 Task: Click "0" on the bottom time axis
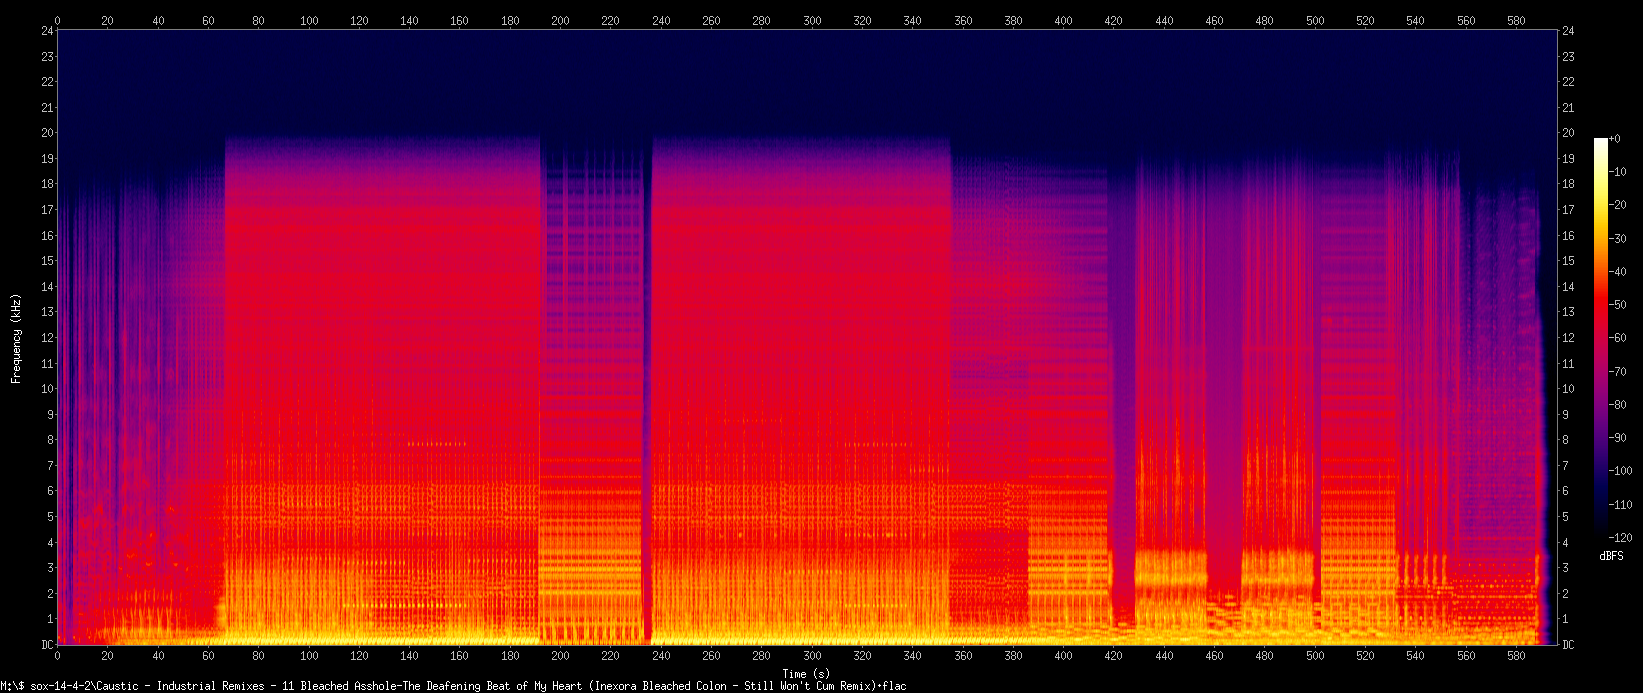57,657
